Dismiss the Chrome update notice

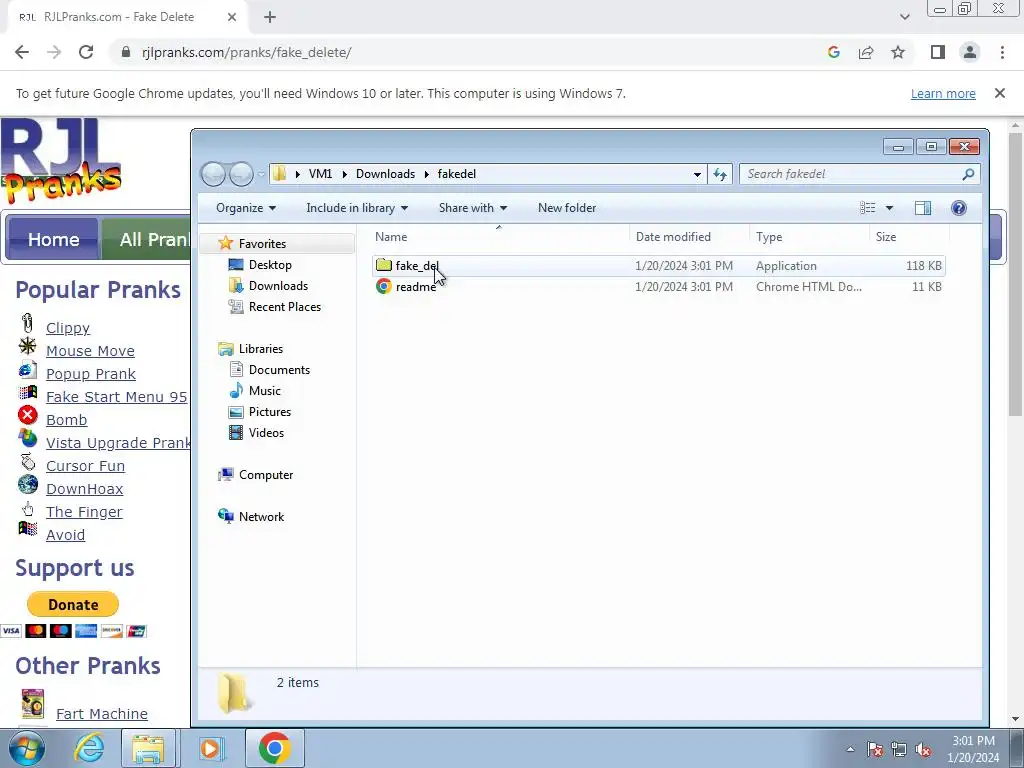[999, 93]
